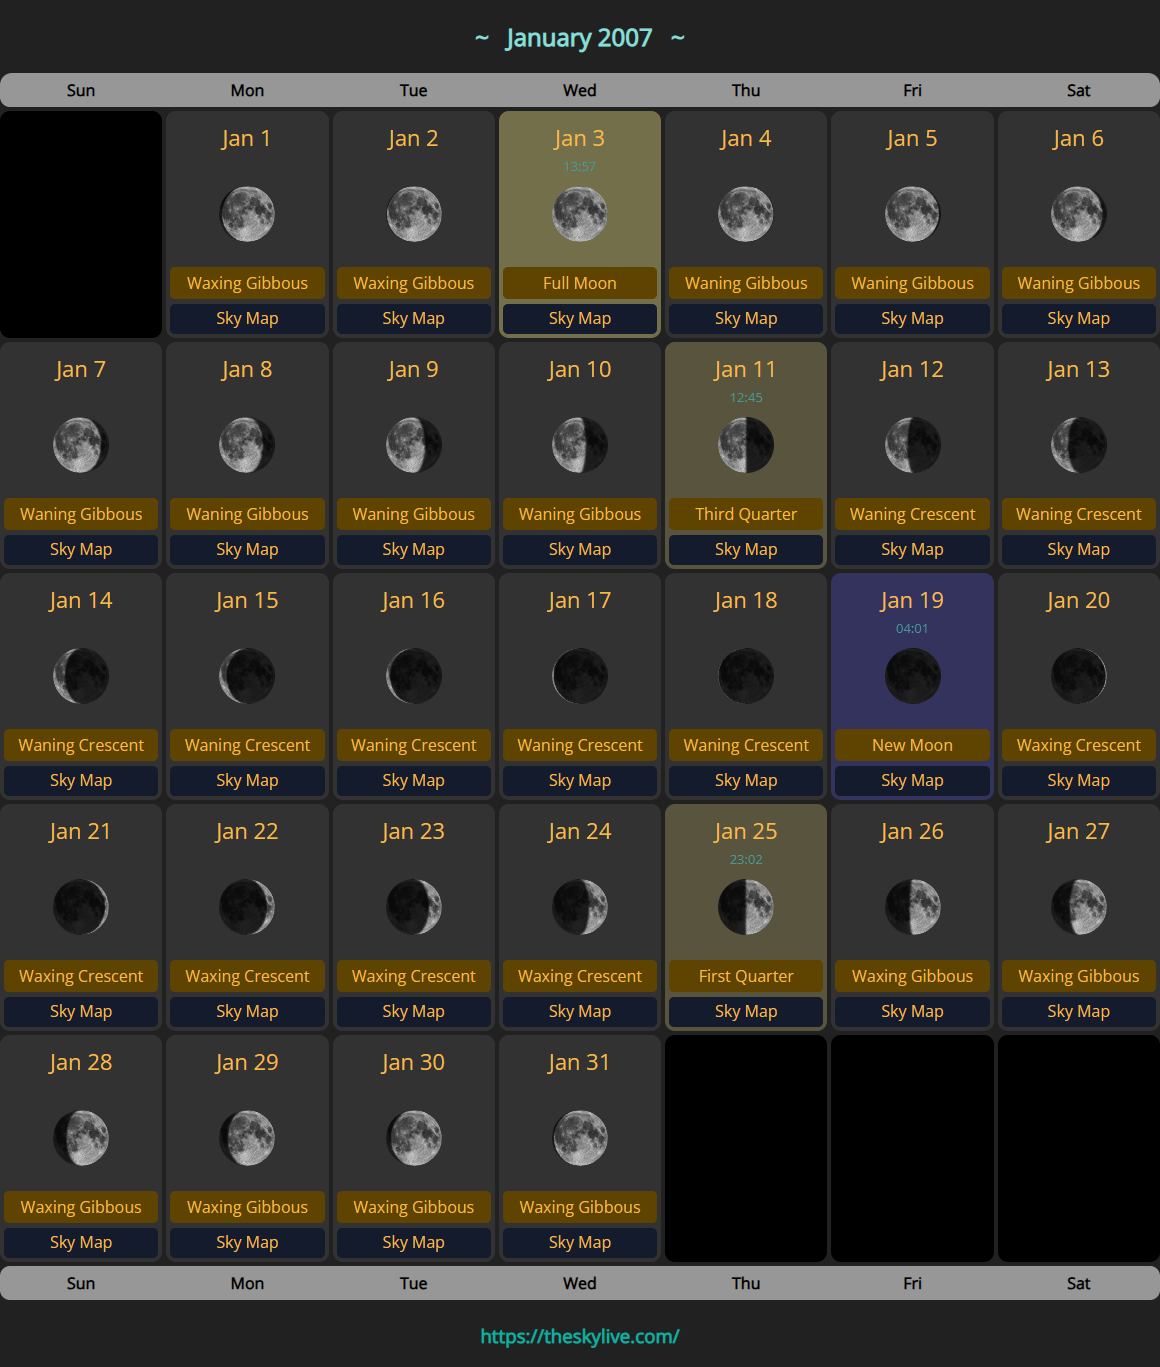Click the New Moon label on Jan 19
1160x1367 pixels.
point(912,745)
